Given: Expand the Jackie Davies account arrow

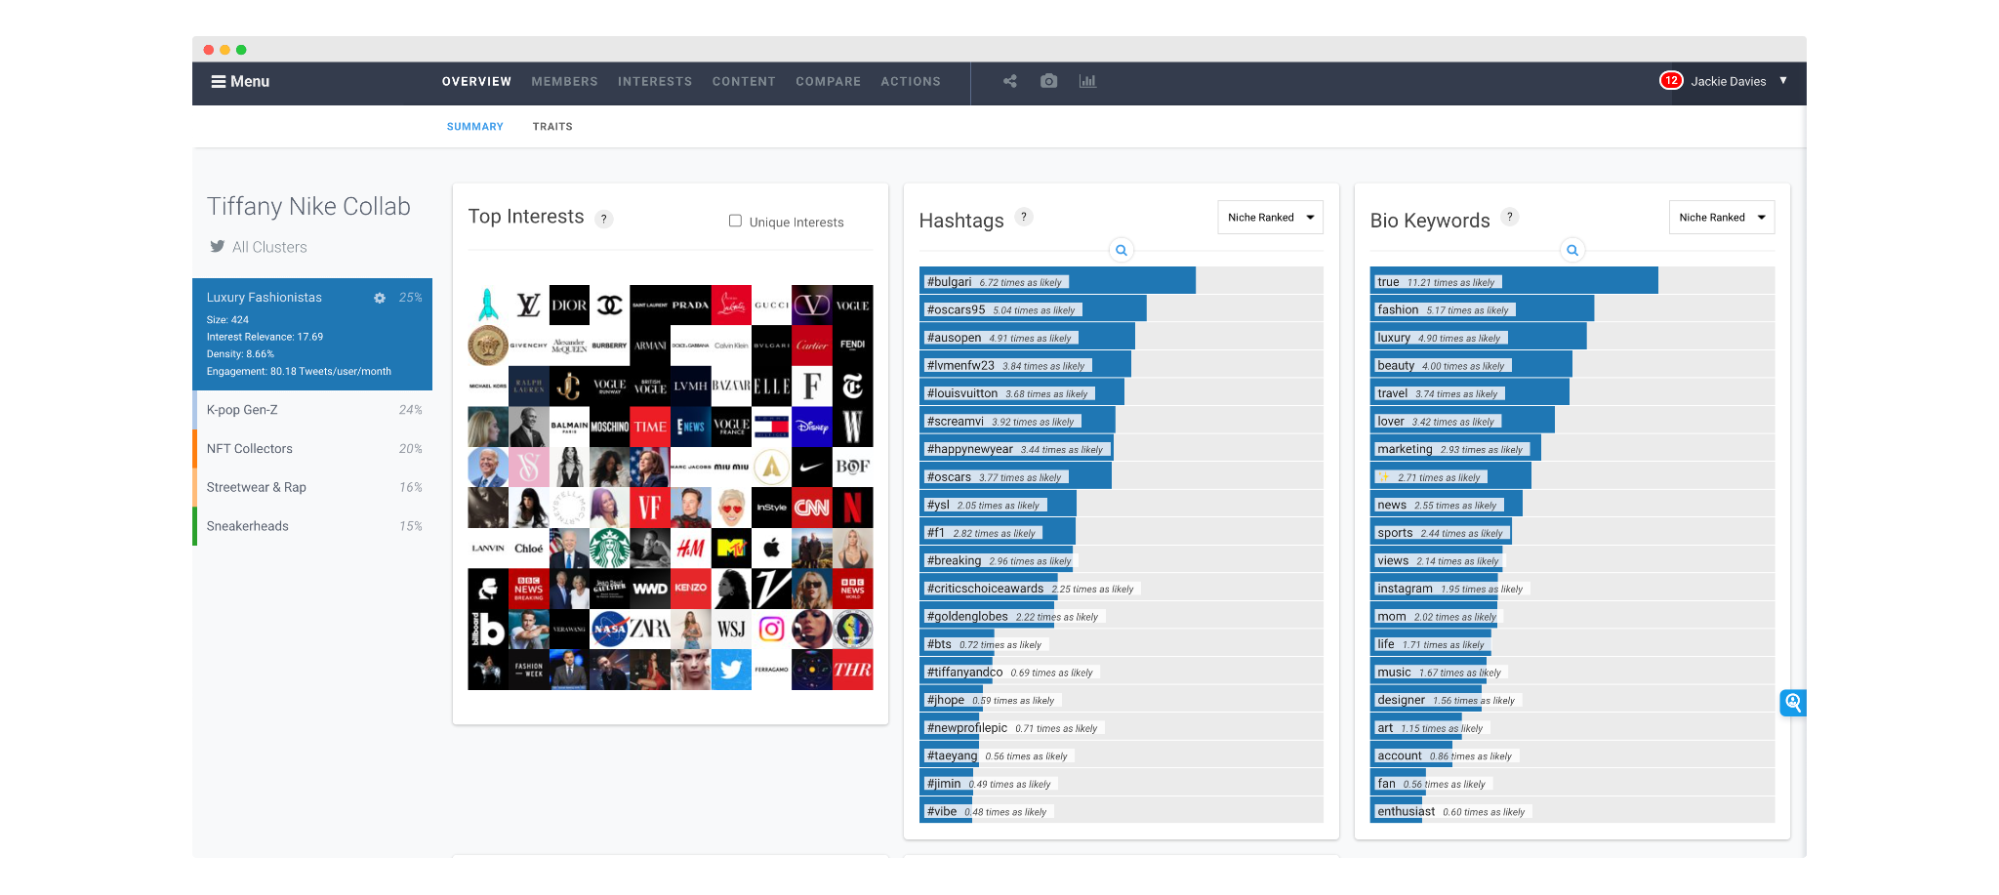Looking at the screenshot, I should click(x=1783, y=81).
